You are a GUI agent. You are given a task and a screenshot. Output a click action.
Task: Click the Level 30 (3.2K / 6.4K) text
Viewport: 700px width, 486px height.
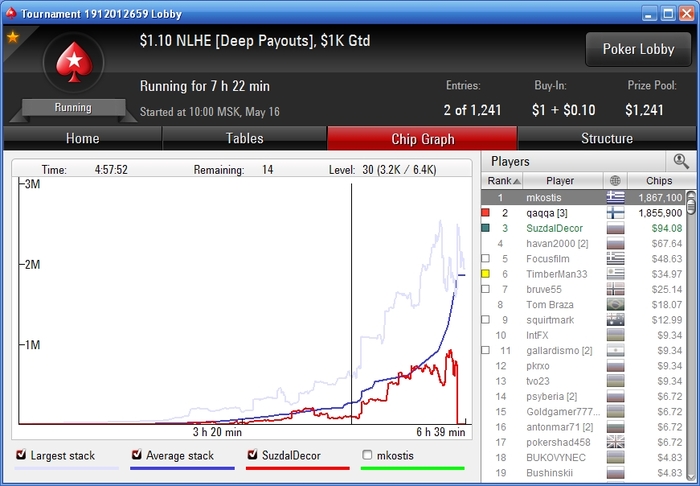(383, 170)
